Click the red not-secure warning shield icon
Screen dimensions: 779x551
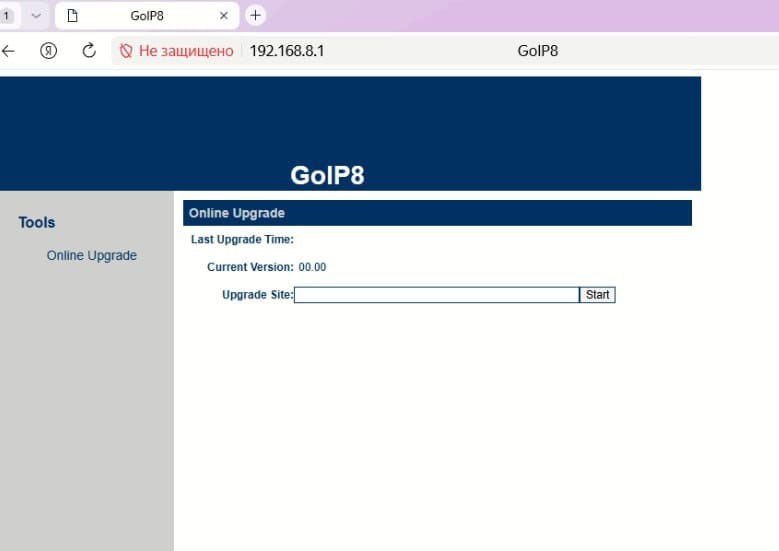tap(126, 51)
